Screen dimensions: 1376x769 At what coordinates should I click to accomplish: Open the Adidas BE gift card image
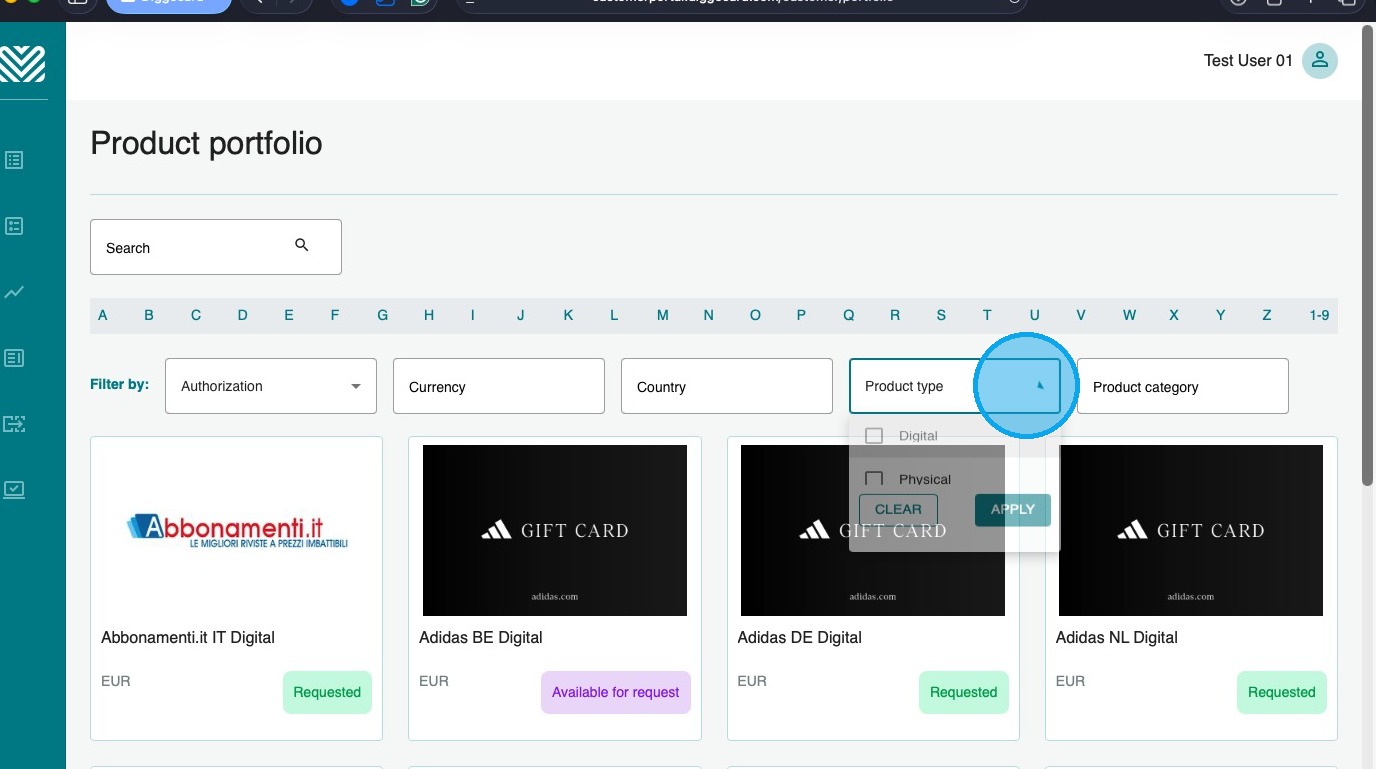coord(555,531)
